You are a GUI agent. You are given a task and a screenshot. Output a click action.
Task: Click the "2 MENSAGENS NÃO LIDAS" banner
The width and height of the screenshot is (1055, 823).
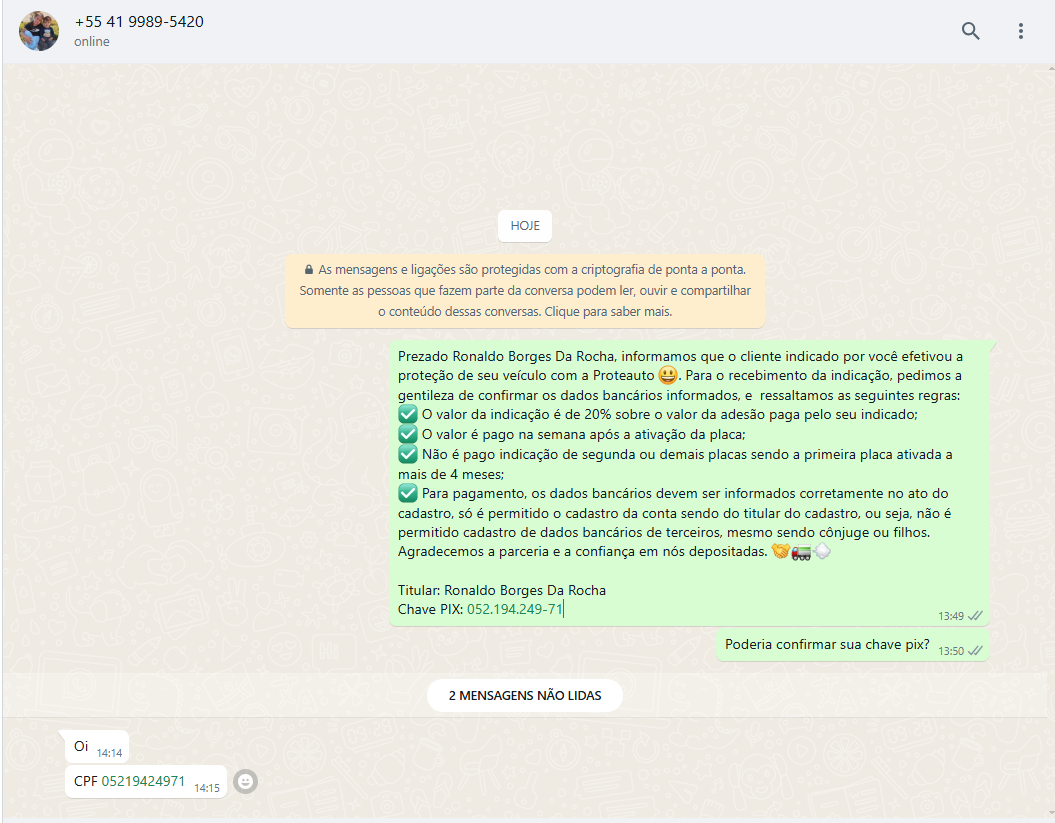525,695
